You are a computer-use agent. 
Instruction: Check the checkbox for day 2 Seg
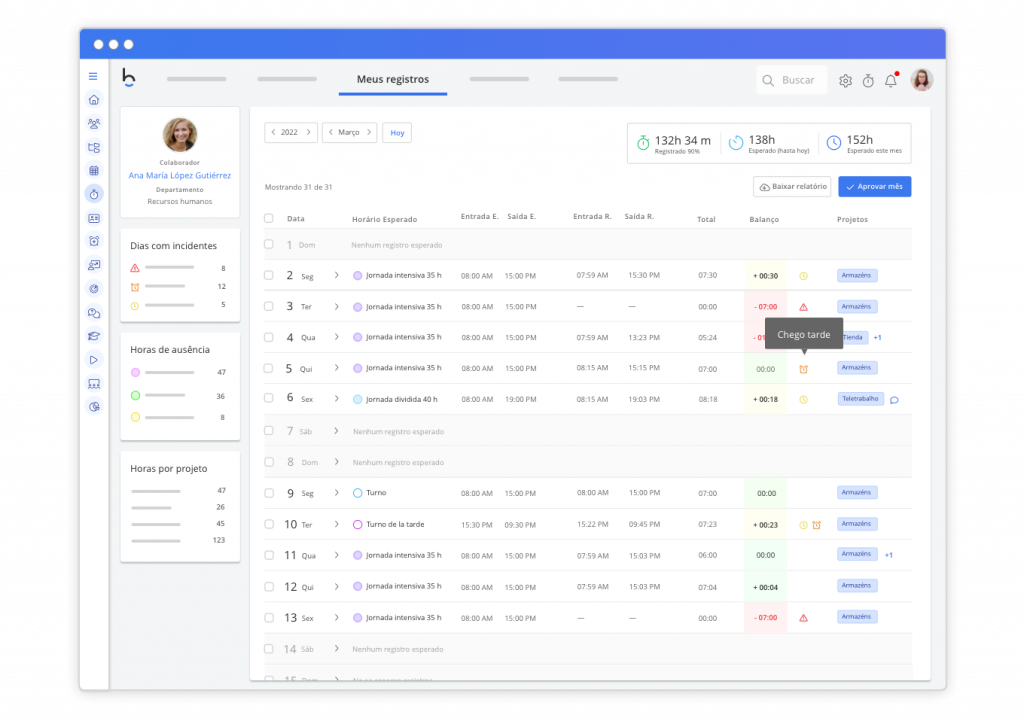click(x=268, y=275)
